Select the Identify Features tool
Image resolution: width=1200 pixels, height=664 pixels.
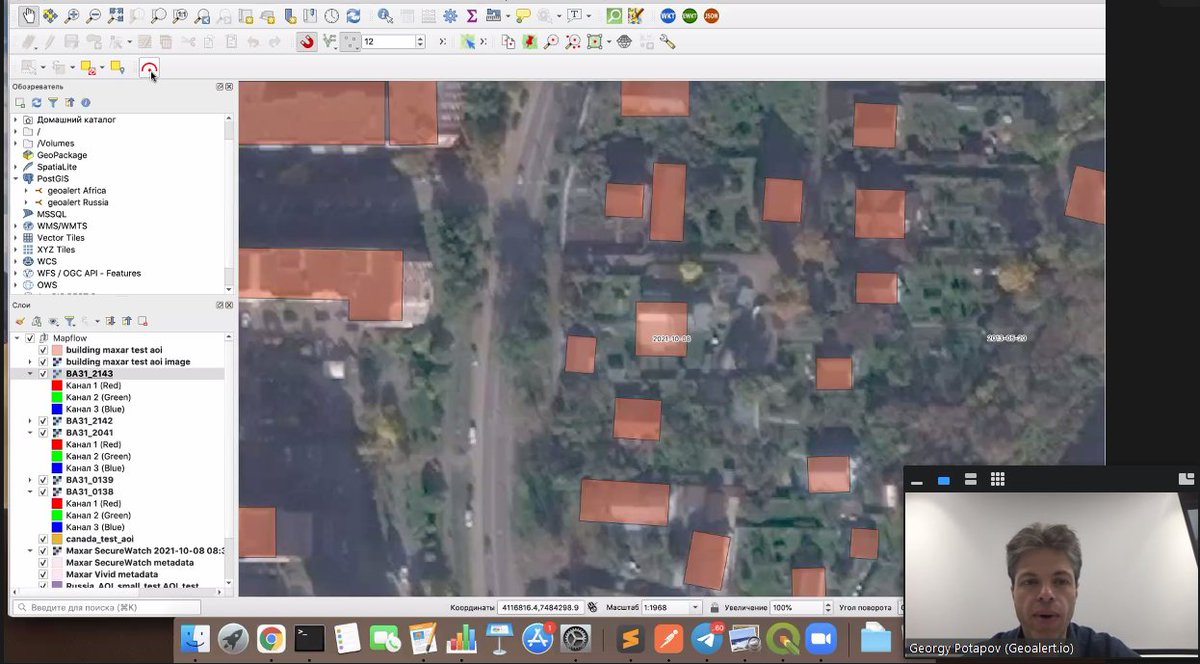tap(385, 16)
